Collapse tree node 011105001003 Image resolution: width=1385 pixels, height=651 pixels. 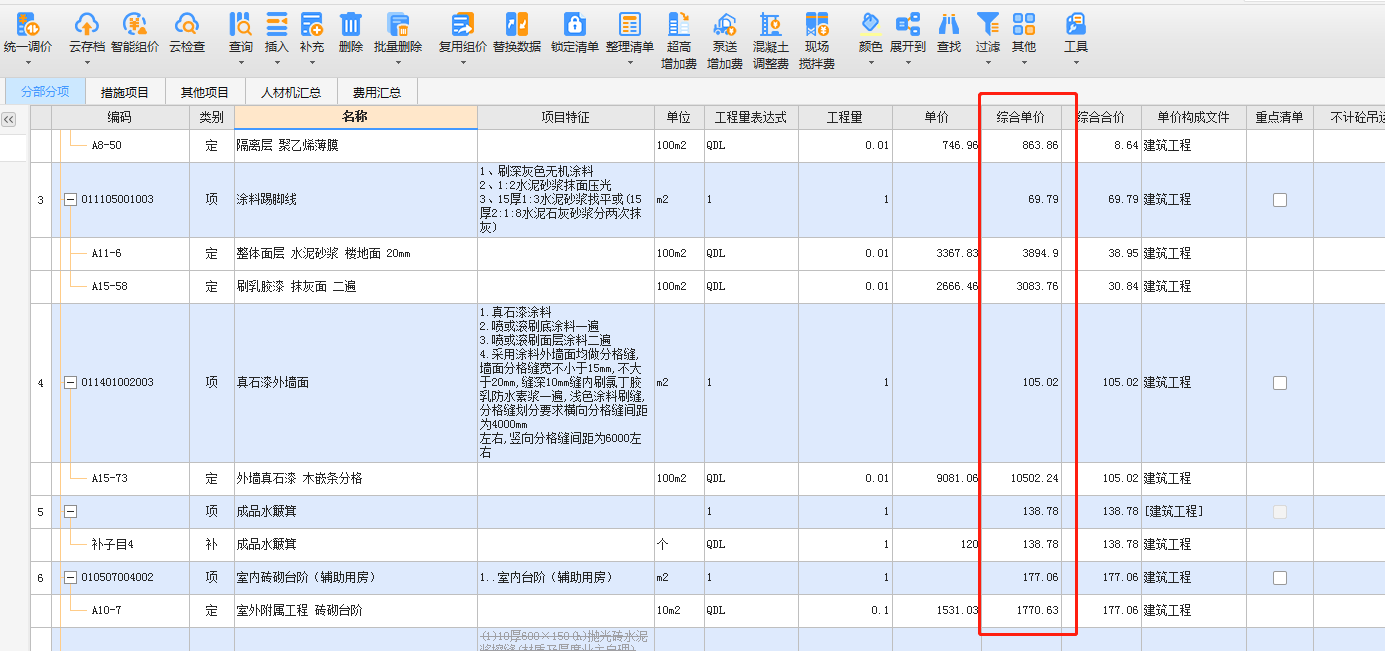click(70, 200)
